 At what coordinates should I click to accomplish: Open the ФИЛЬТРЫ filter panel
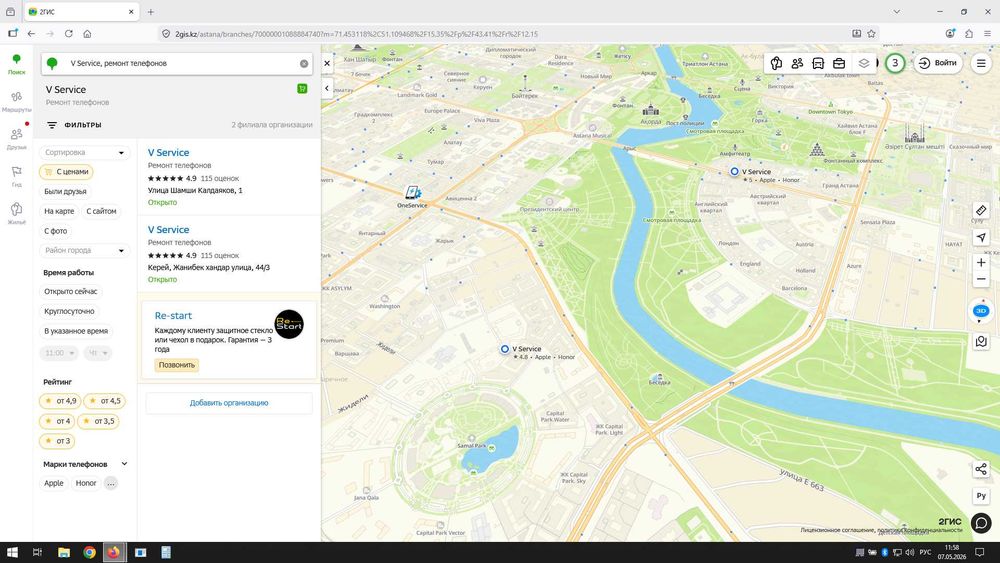(74, 125)
